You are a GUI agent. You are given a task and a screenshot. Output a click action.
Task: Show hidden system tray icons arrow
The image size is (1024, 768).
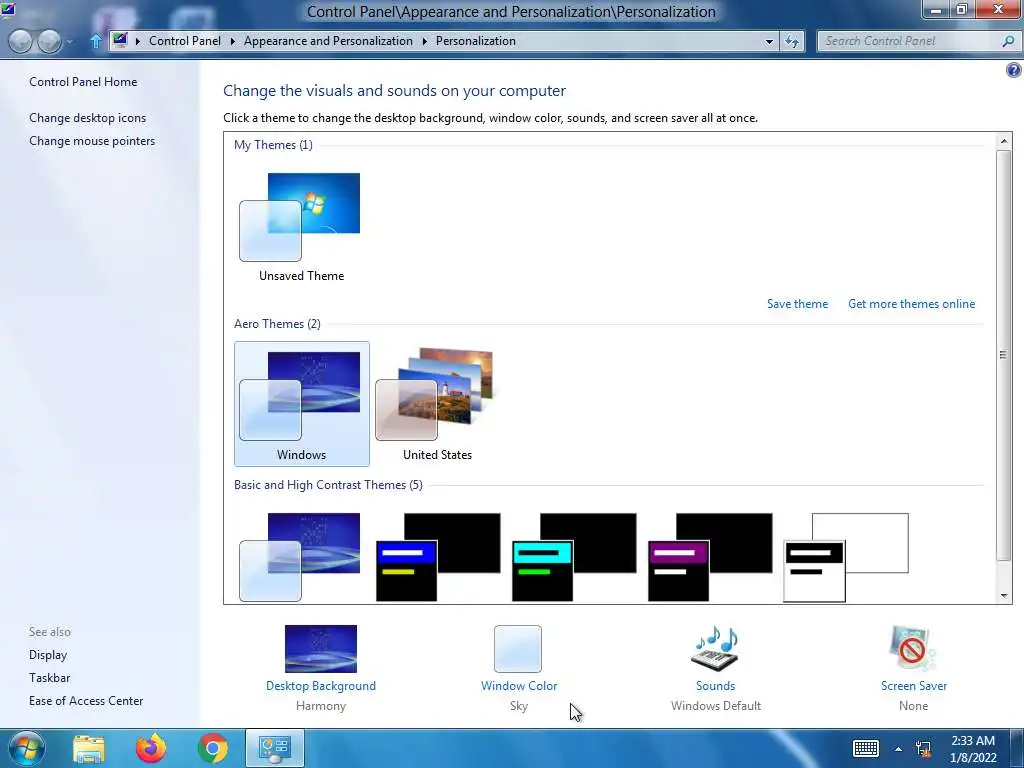pos(899,750)
